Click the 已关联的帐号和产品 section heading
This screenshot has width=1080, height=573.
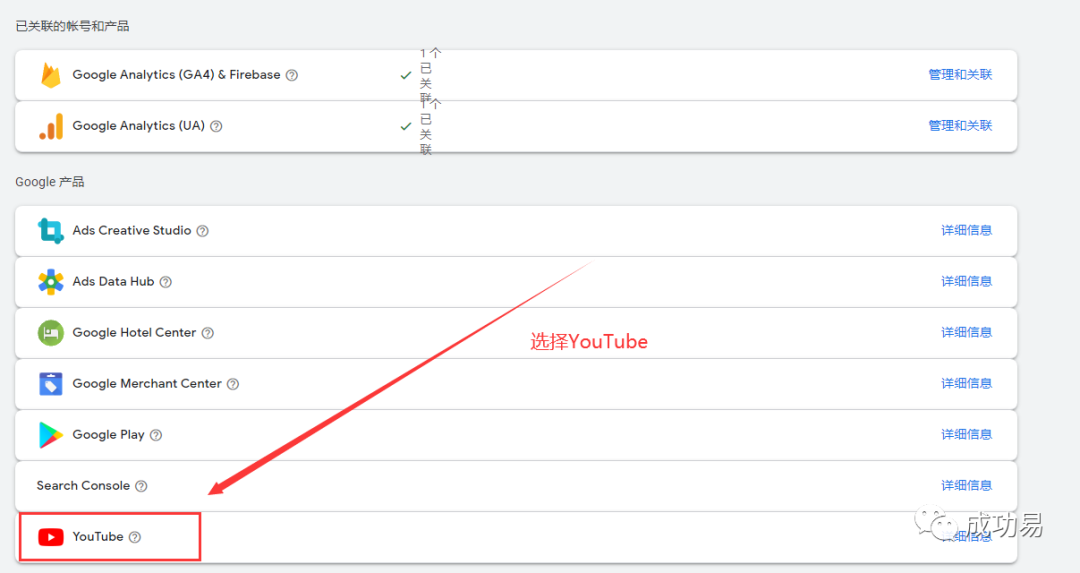click(72, 26)
